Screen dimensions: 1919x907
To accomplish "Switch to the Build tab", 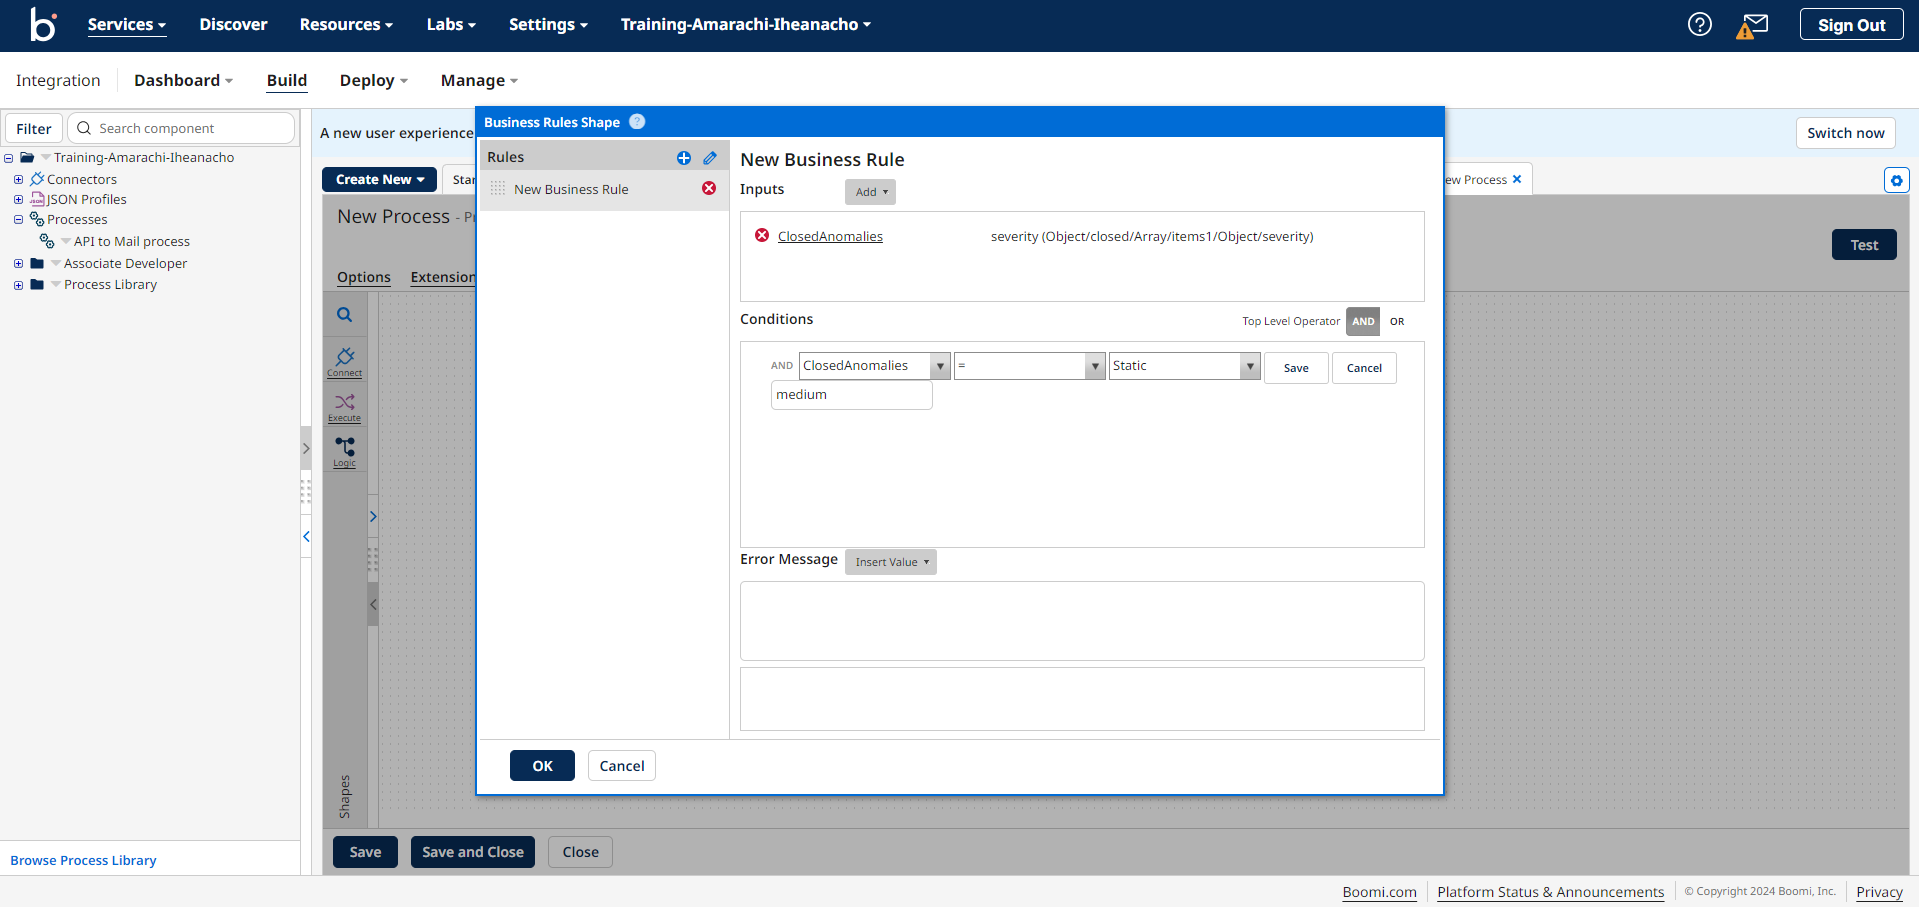I will (287, 80).
